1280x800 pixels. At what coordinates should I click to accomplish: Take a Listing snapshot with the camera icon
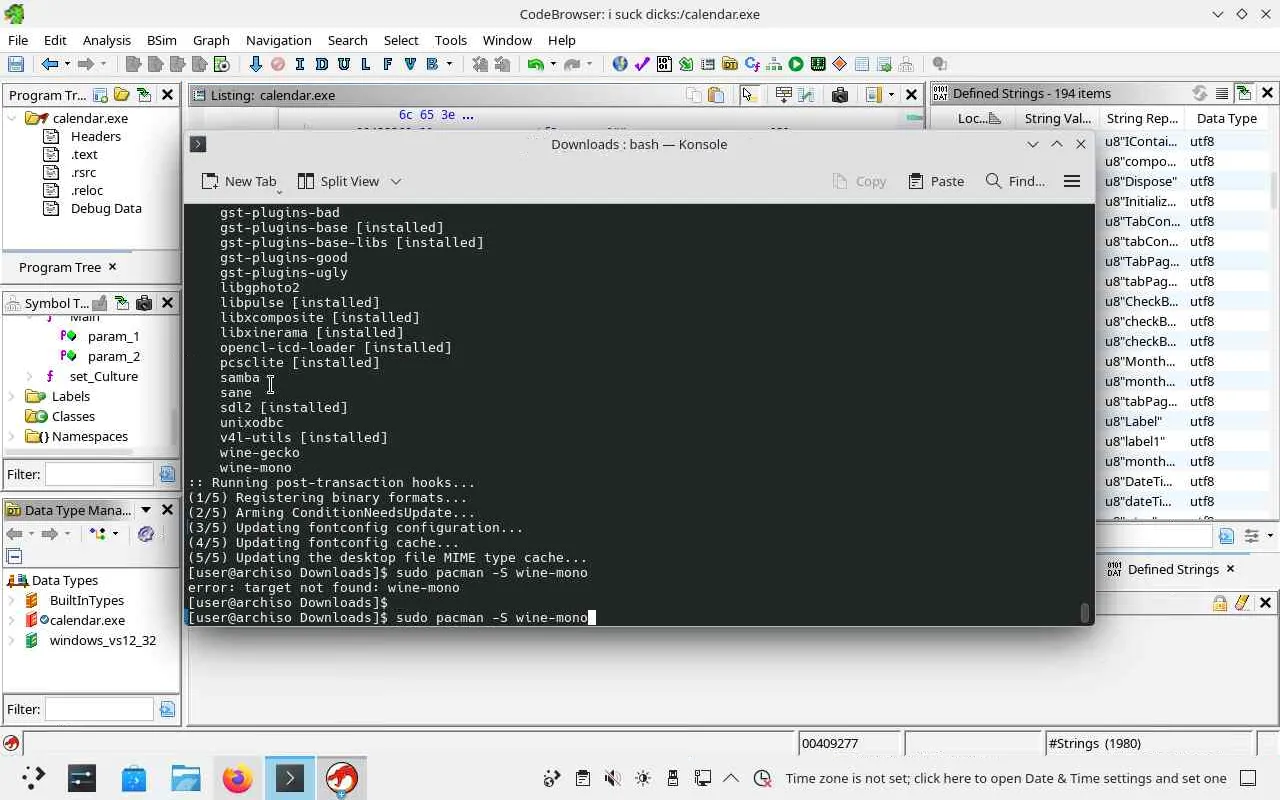840,95
